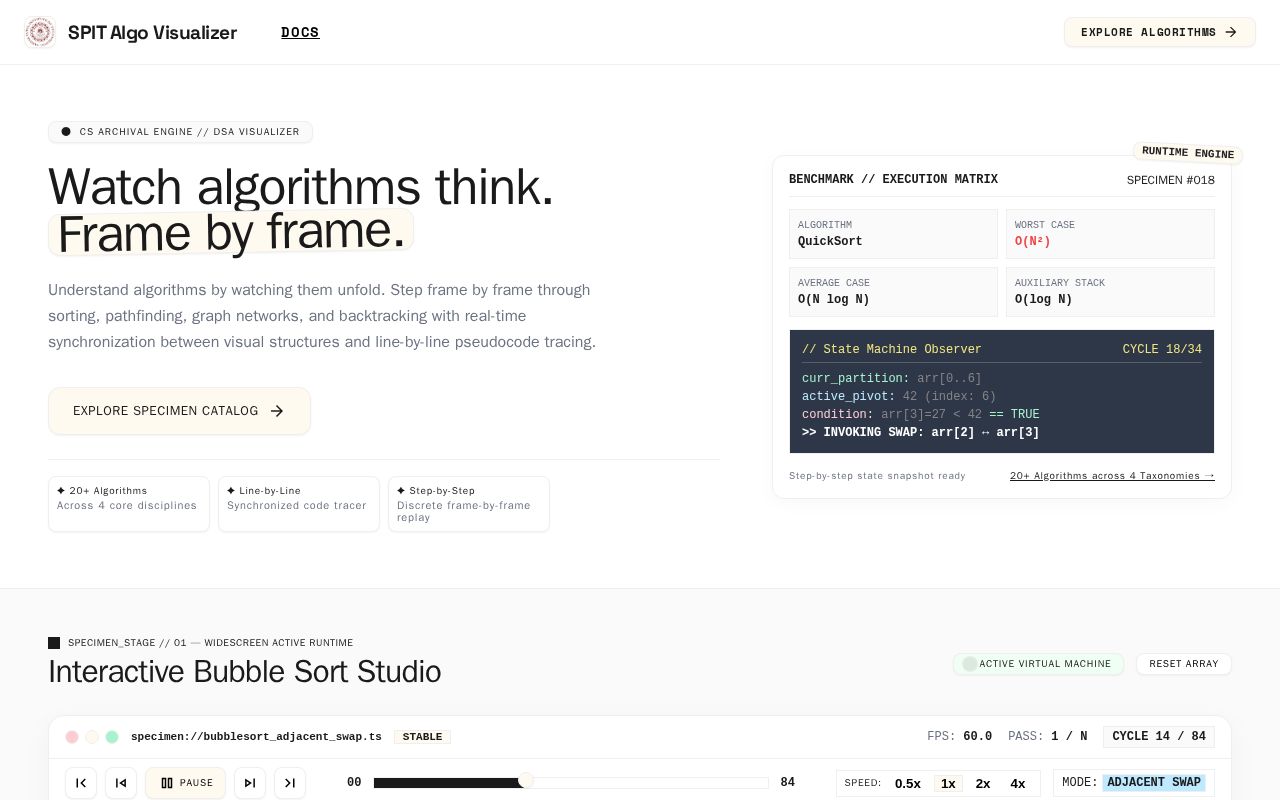Follow the 20+ Algorithms across 4 Taxonomies link
This screenshot has width=1280, height=800.
1112,476
